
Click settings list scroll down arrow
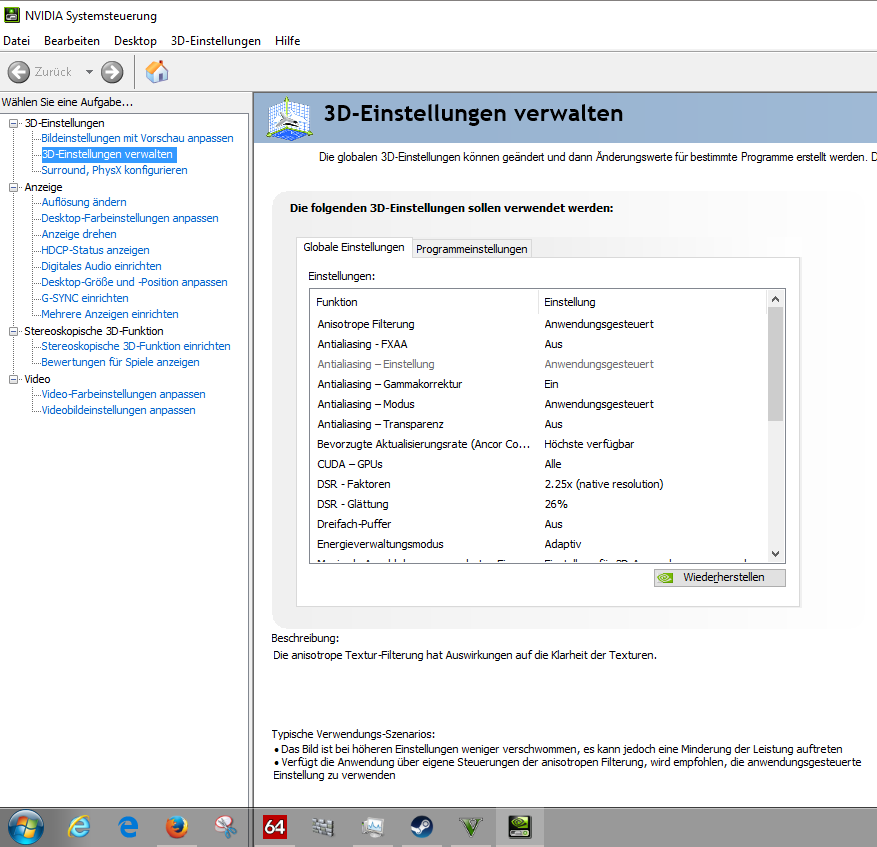[x=775, y=554]
